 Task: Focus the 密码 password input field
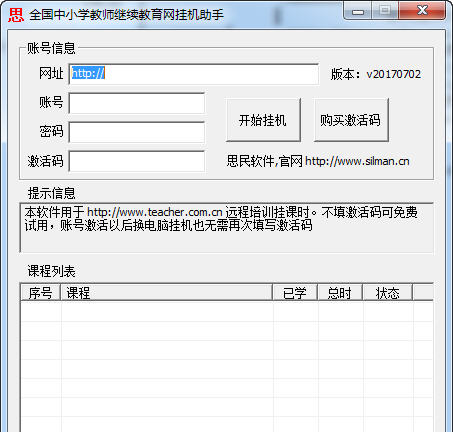coord(137,132)
